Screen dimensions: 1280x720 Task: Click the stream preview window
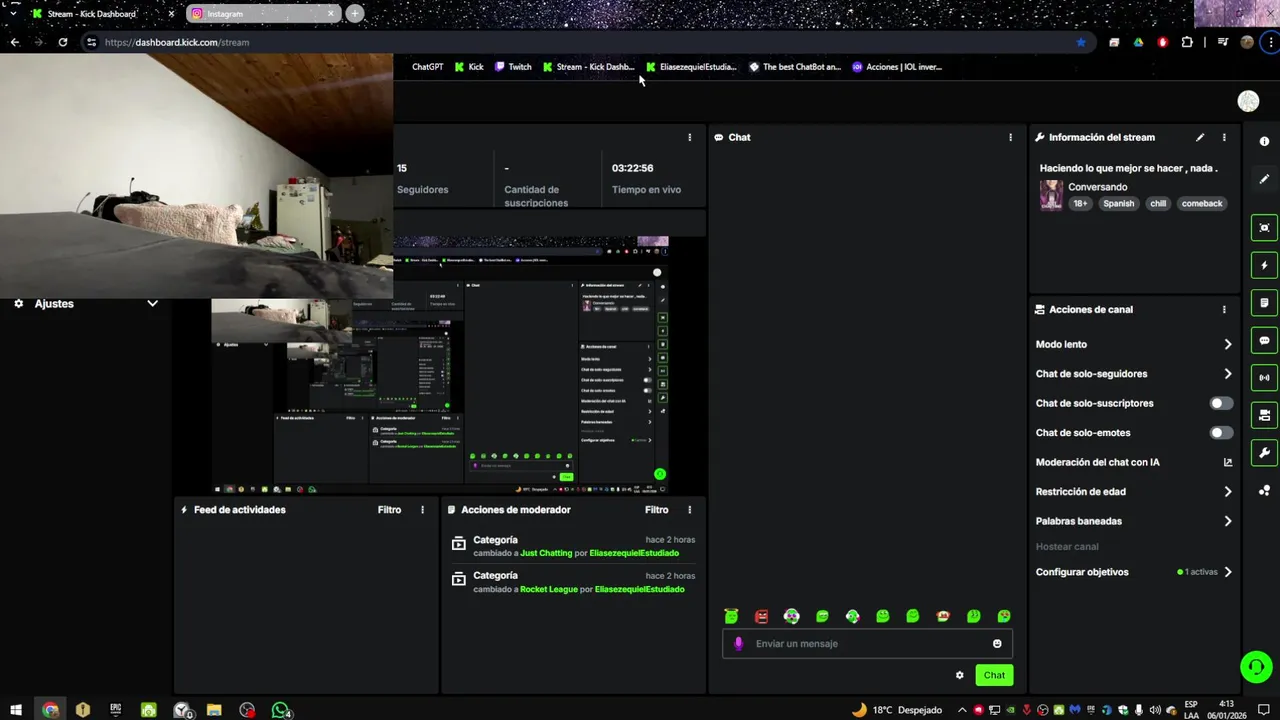click(x=440, y=365)
